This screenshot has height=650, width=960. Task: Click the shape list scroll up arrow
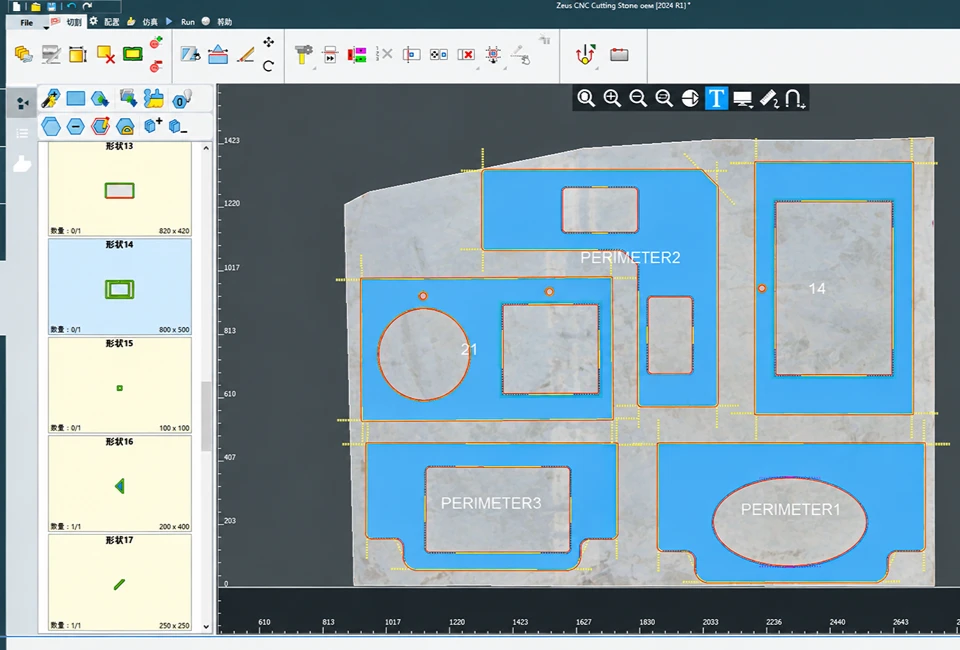(206, 148)
